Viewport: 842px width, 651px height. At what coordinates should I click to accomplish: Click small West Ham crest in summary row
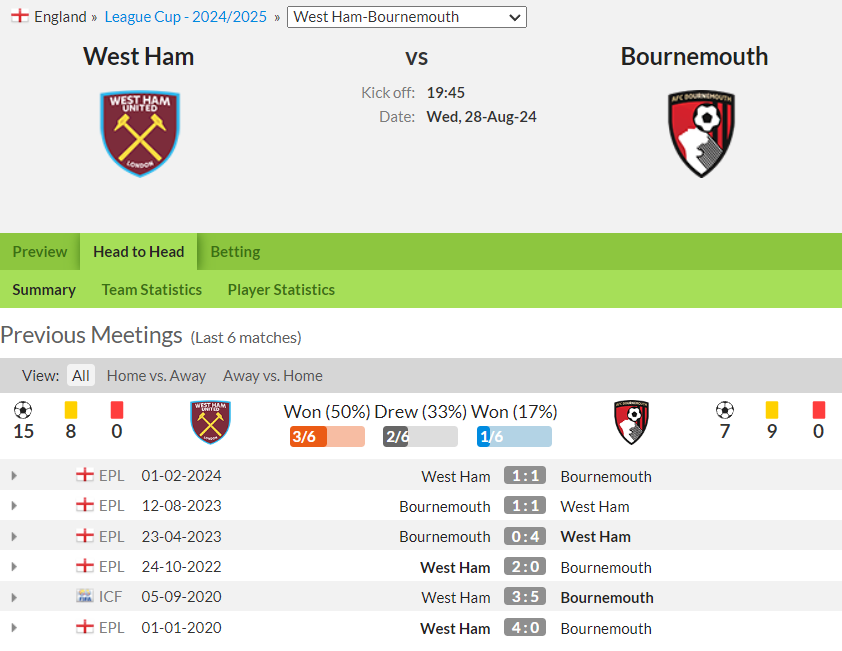(210, 422)
